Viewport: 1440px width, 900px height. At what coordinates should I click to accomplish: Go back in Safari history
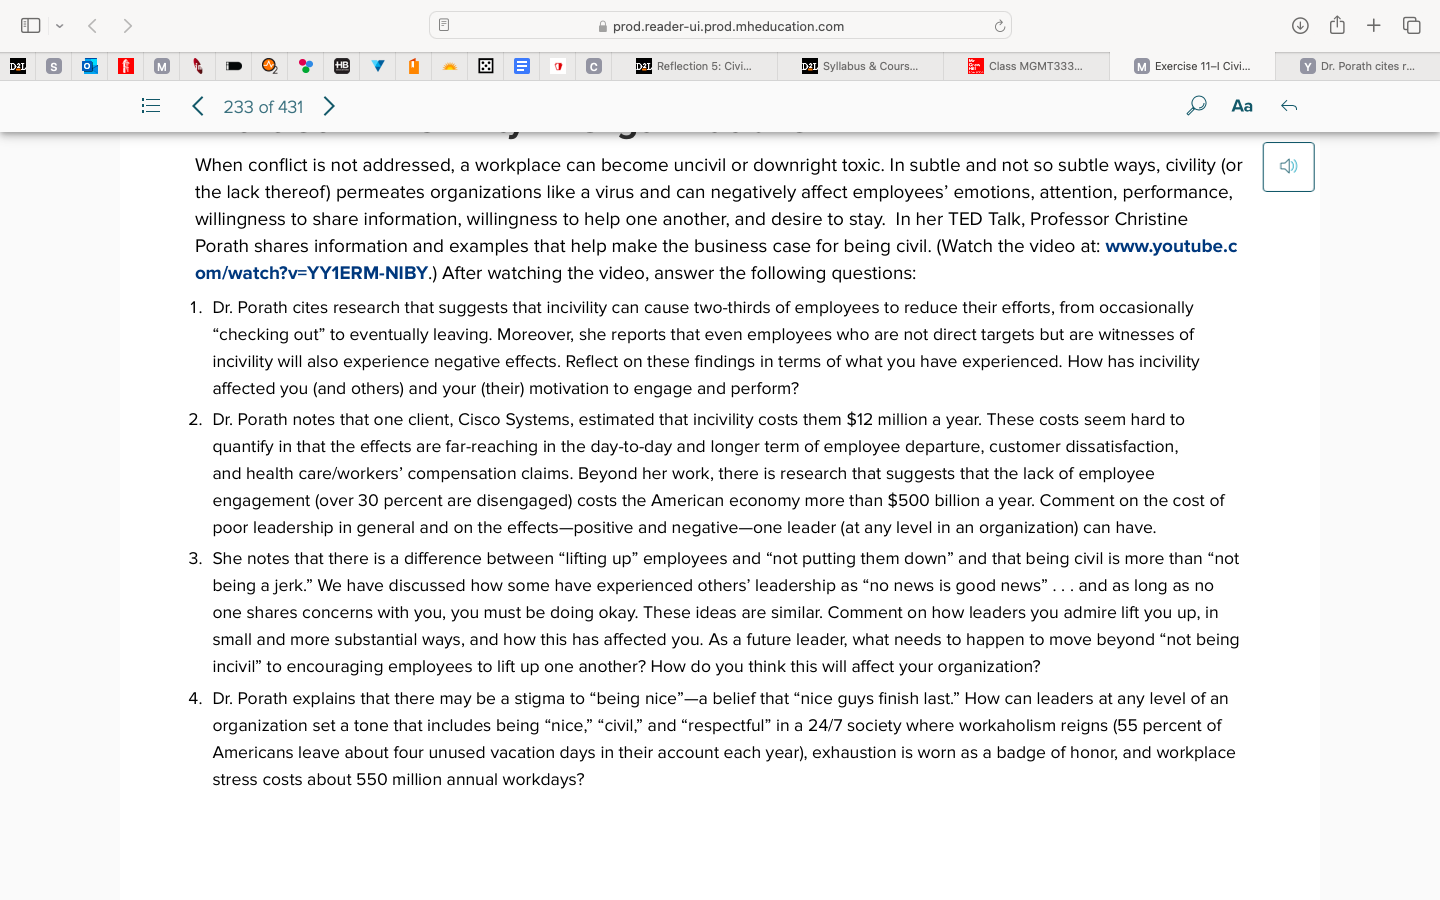click(92, 26)
